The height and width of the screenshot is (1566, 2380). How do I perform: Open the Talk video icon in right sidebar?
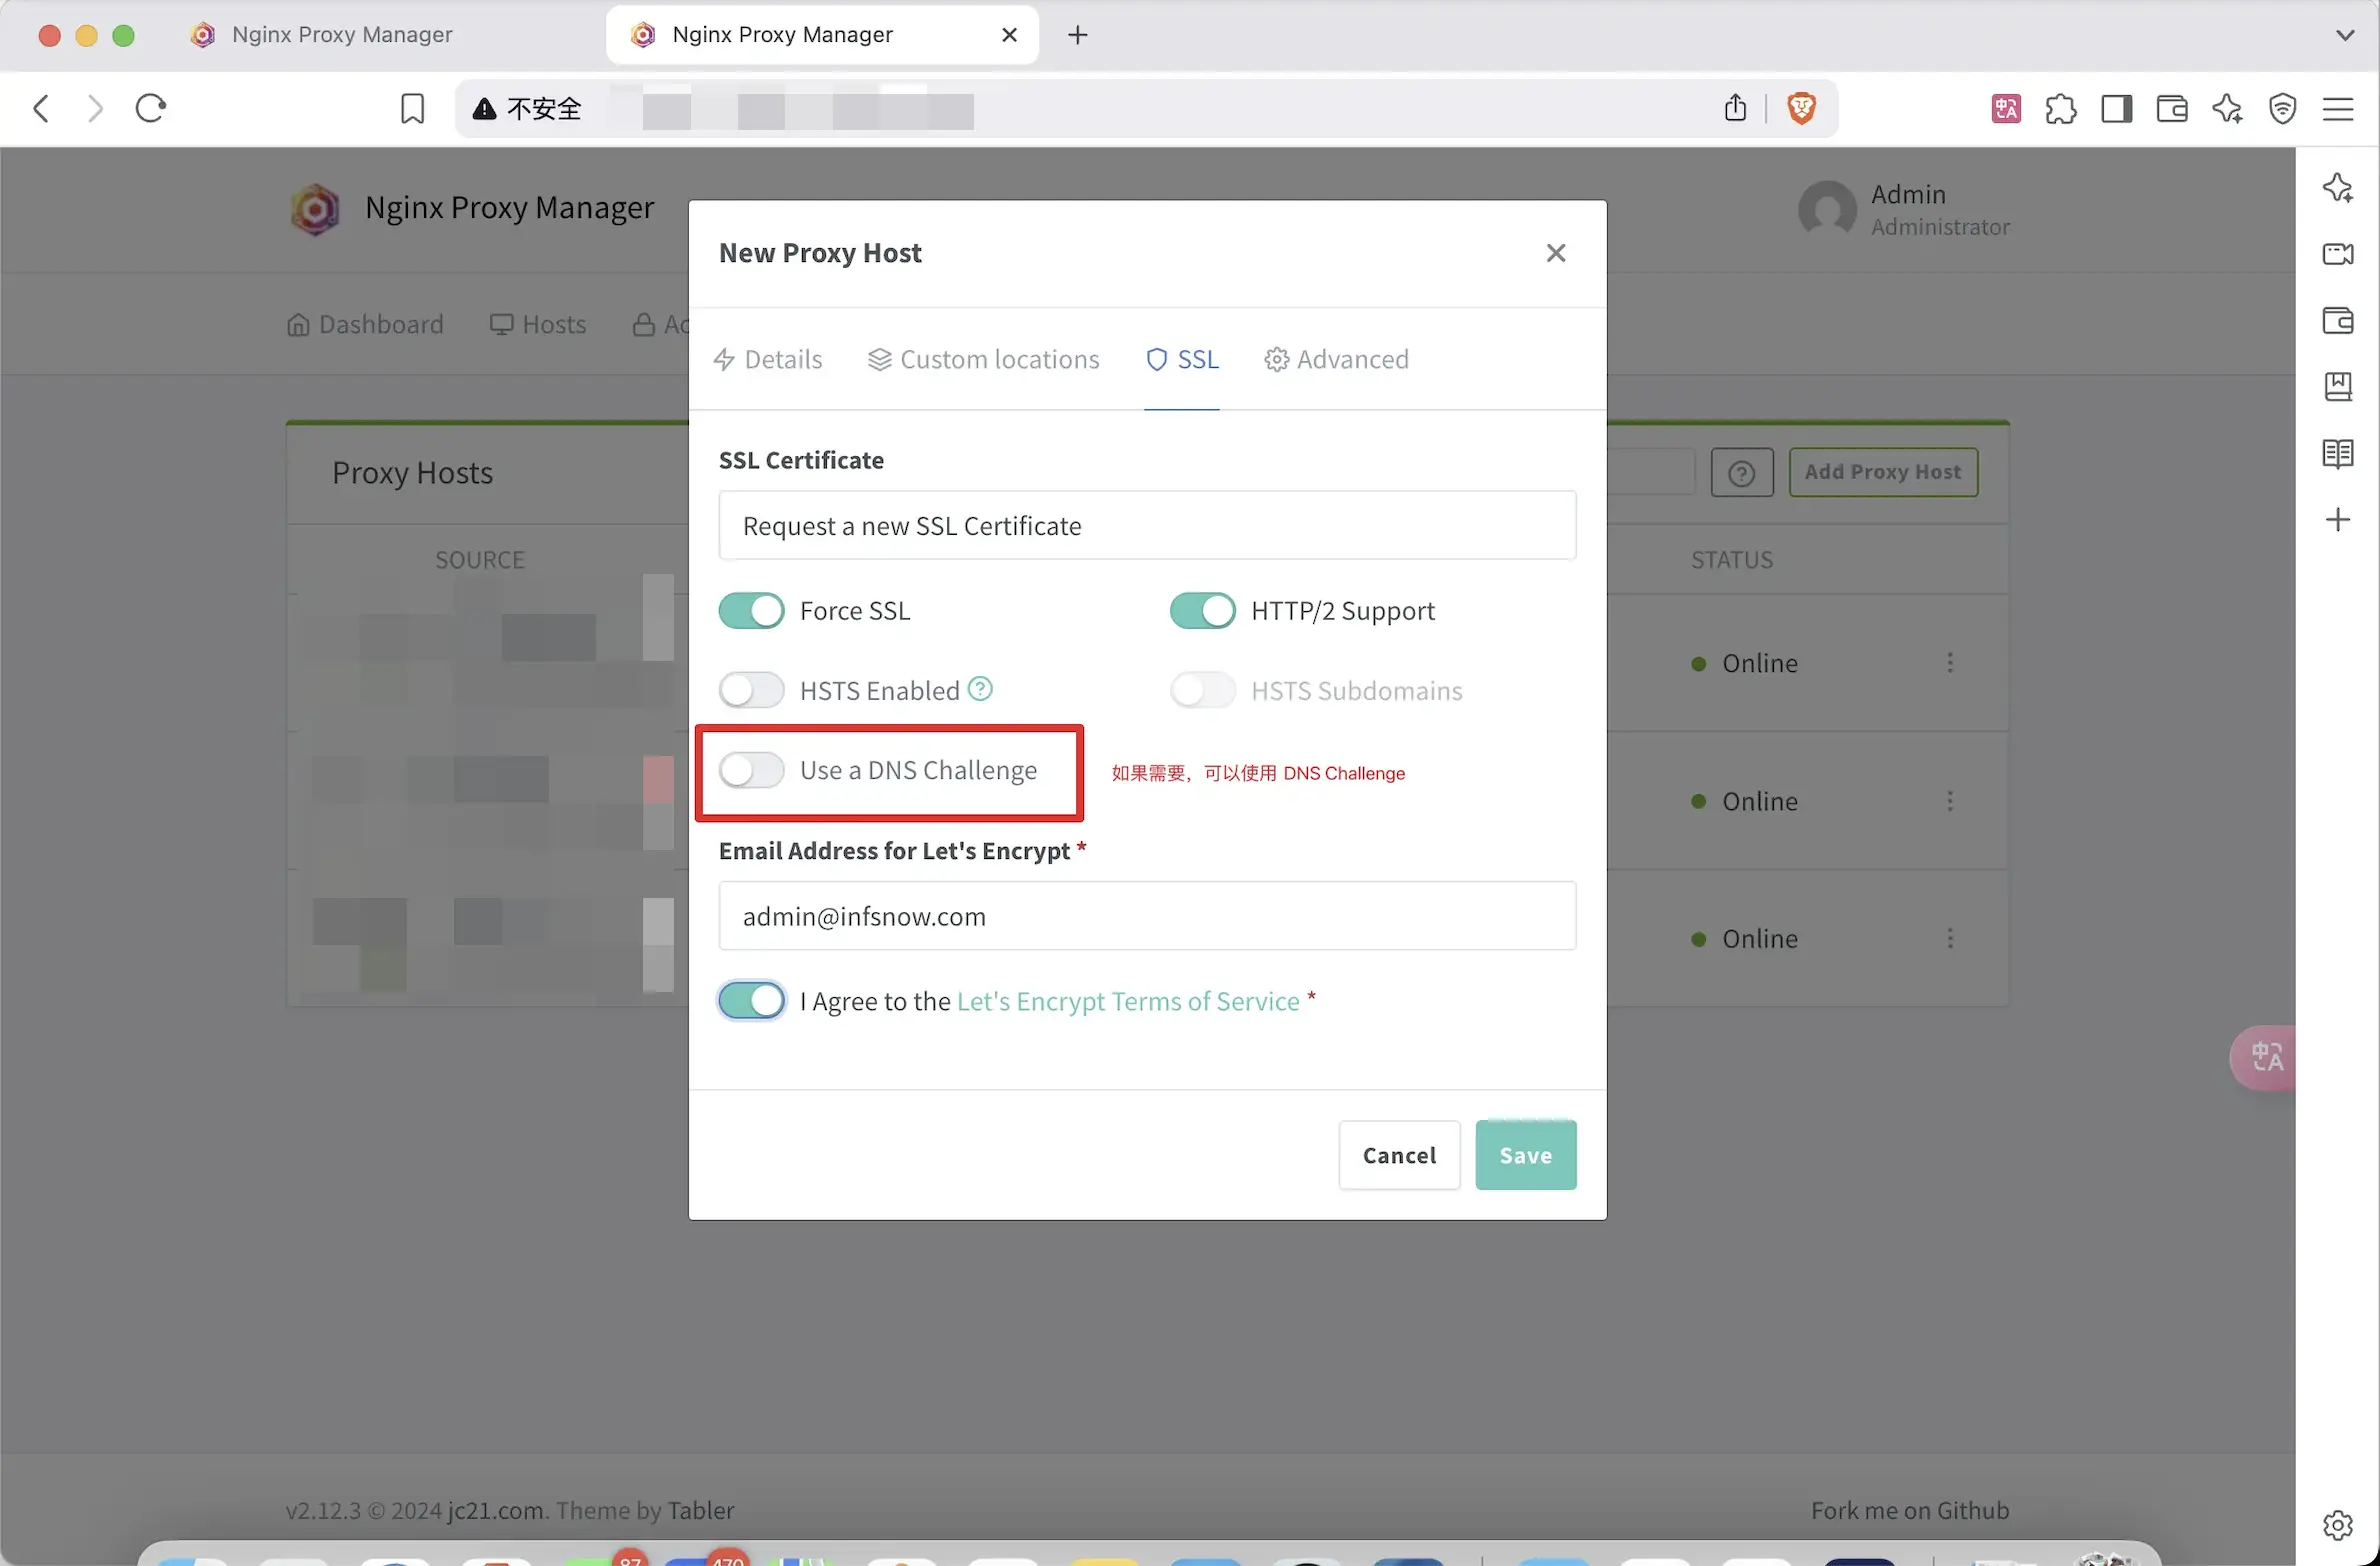pyautogui.click(x=2338, y=254)
